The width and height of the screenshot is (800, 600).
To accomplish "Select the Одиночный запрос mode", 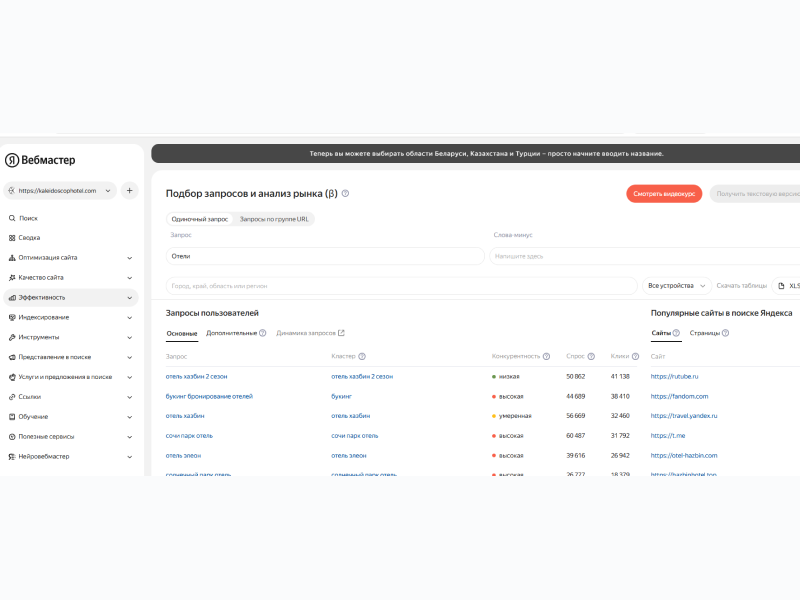I will (199, 218).
